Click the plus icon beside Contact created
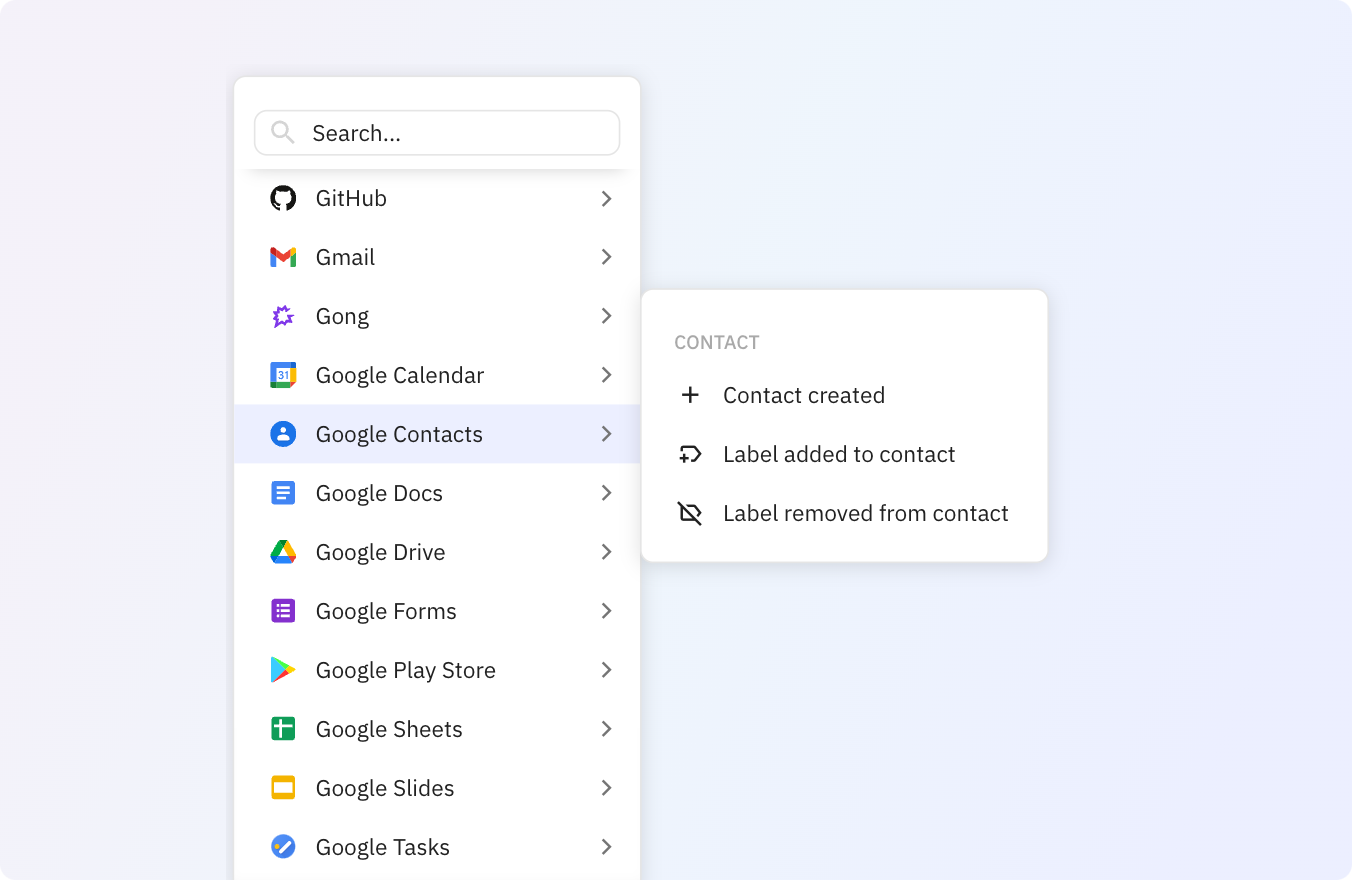This screenshot has height=880, width=1352. (x=690, y=395)
